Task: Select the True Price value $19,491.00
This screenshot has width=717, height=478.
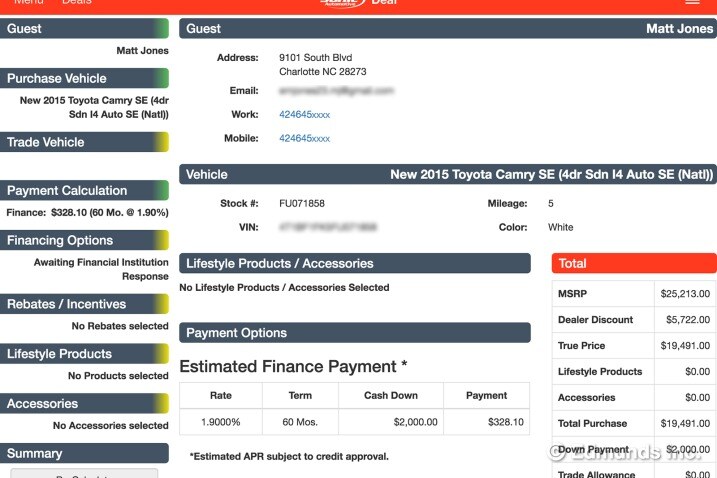Action: pos(685,345)
